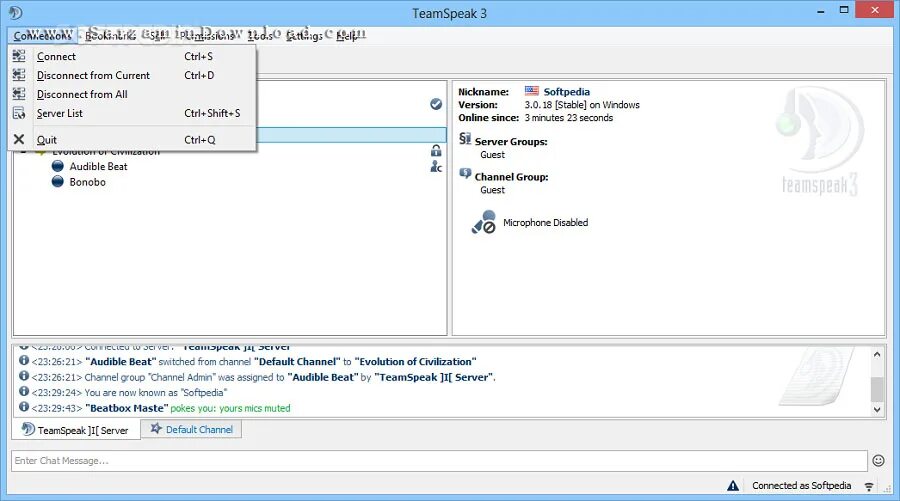
Task: Click the US flag next to Softpedia
Action: [x=532, y=91]
